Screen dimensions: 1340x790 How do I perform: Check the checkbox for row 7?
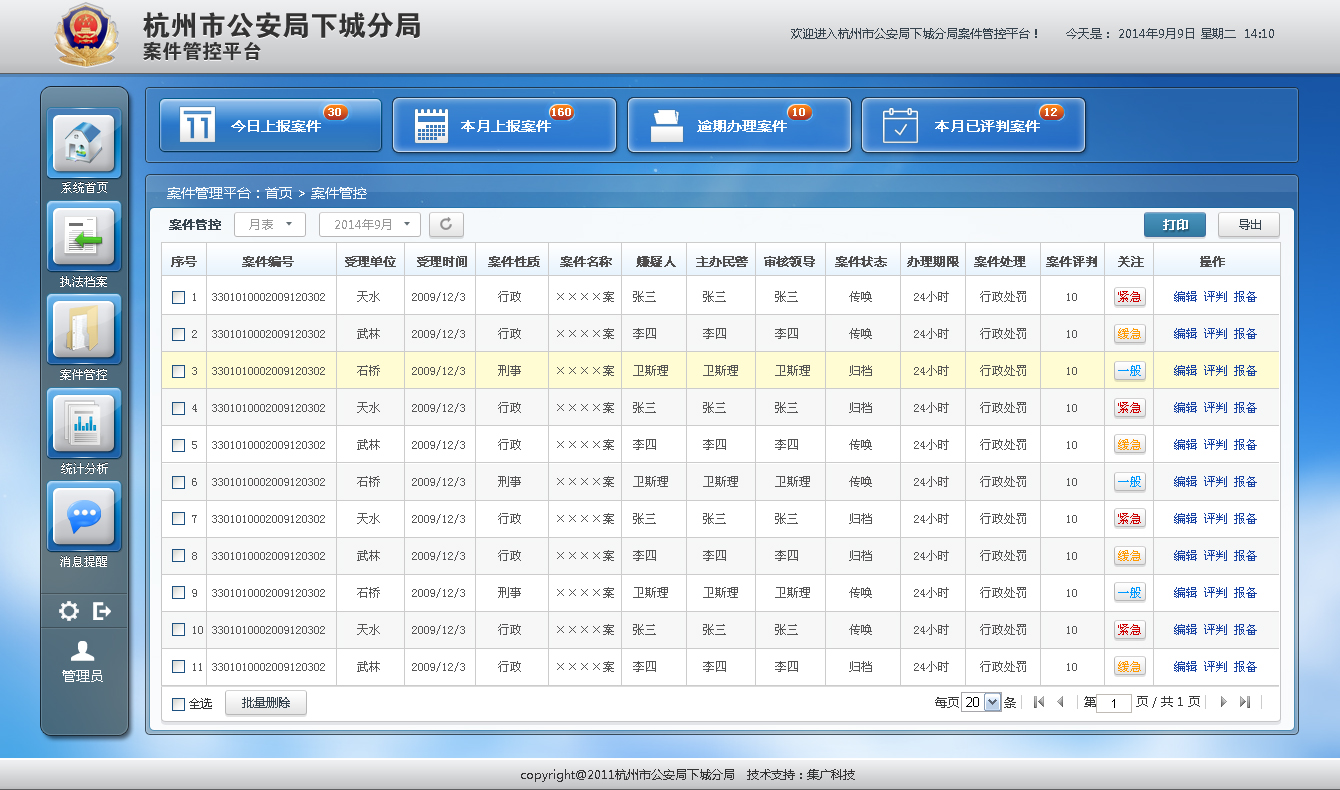[x=178, y=519]
